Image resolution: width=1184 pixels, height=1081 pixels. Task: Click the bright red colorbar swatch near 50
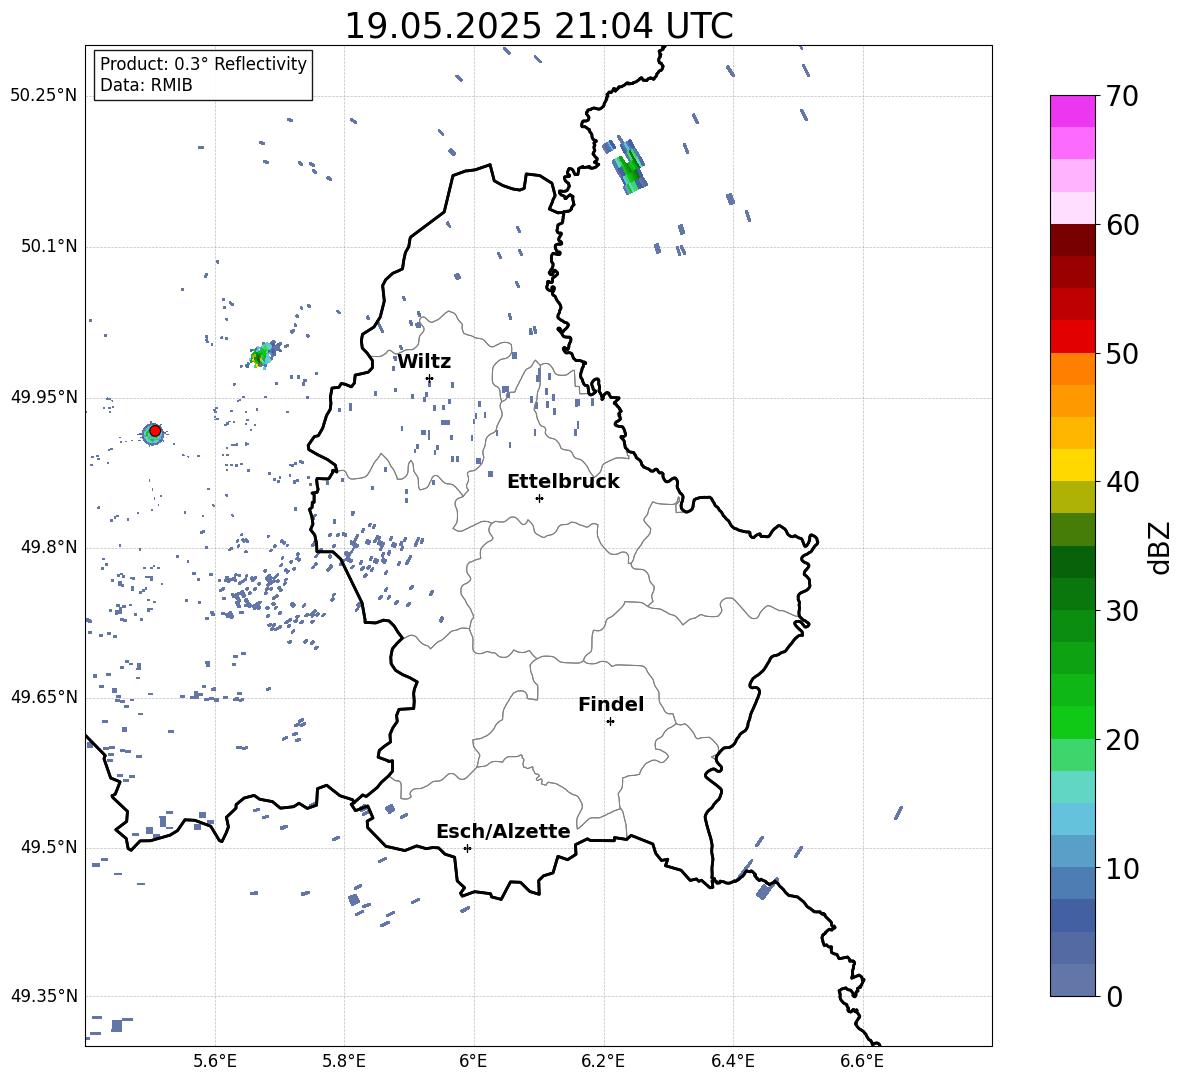pos(1072,337)
